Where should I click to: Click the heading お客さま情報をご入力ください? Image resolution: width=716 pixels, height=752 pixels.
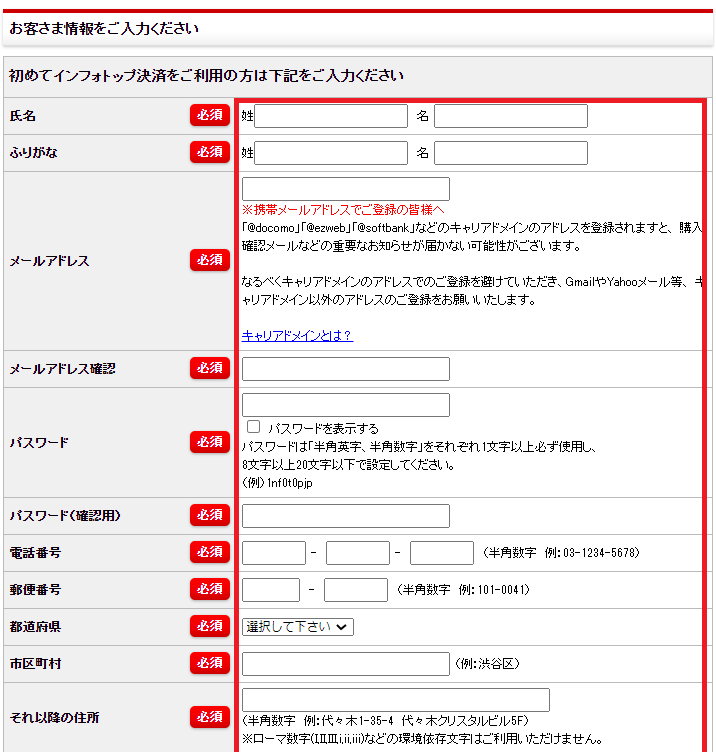(x=104, y=28)
